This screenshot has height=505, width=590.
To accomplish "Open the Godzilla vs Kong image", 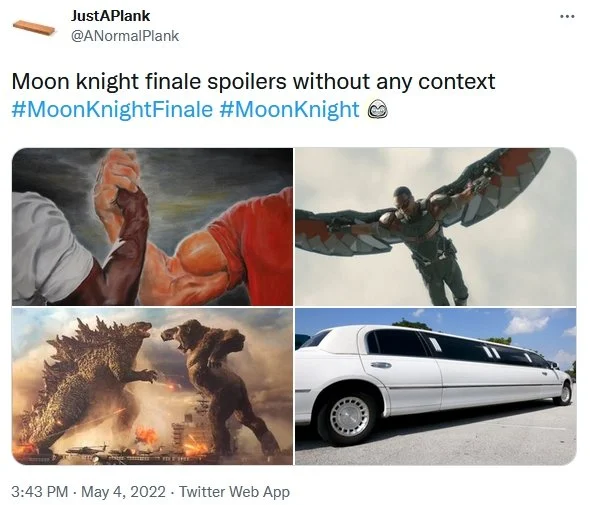I will click(x=152, y=386).
